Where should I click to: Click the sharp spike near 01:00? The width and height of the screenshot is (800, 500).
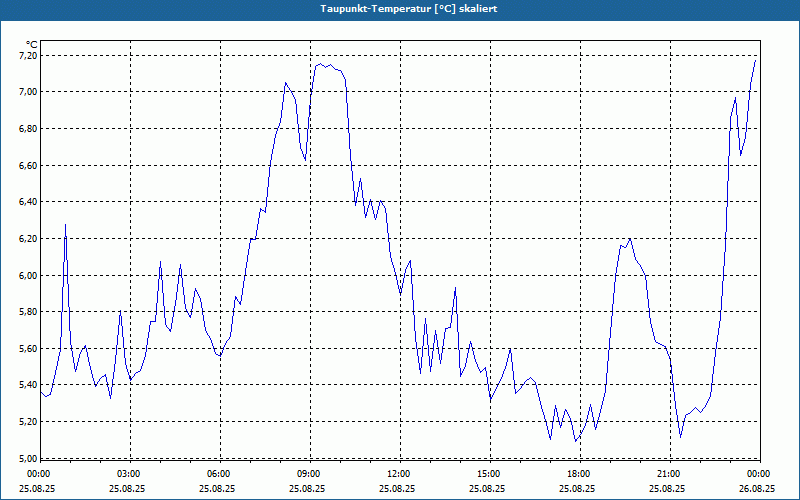65,224
